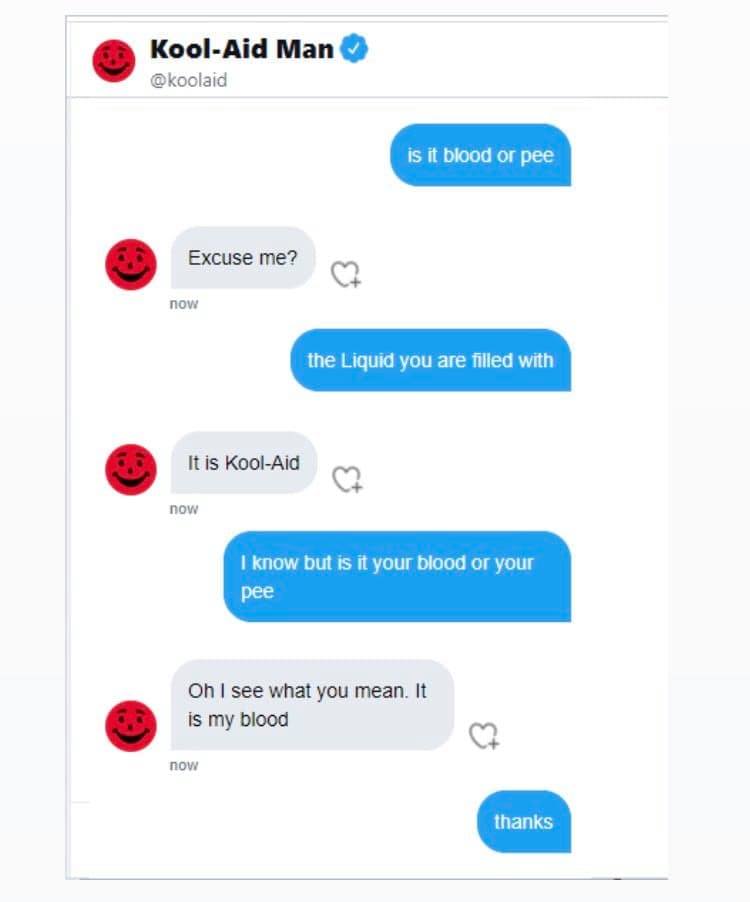The width and height of the screenshot is (750, 902).
Task: React with the heart beside "Excuse me?"
Action: (x=346, y=274)
